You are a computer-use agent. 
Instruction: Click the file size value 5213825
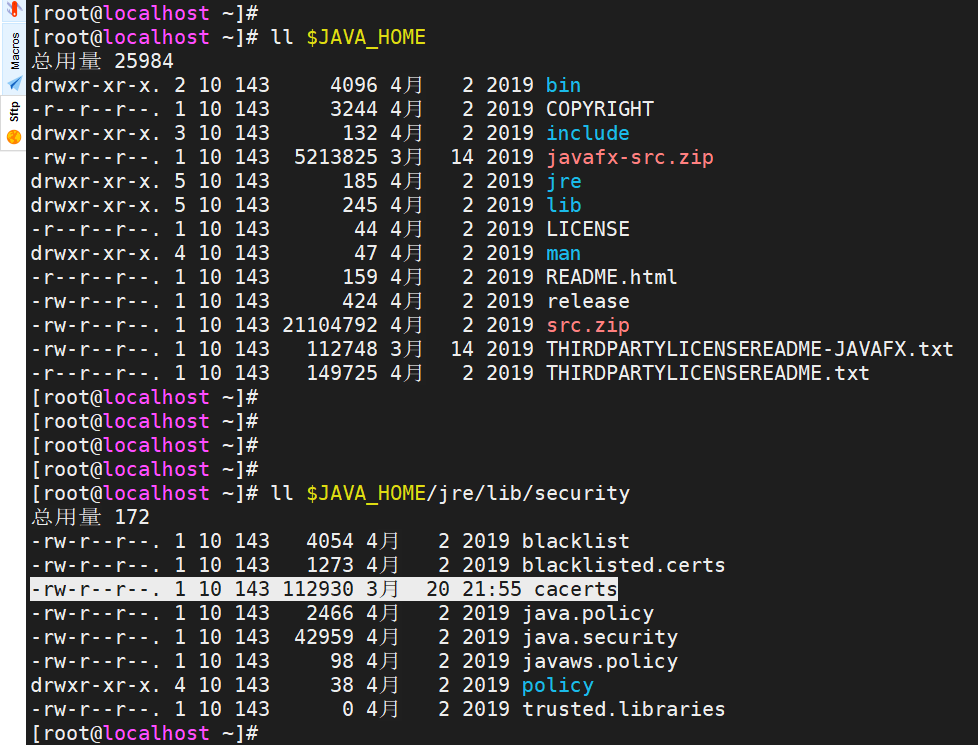pos(336,157)
